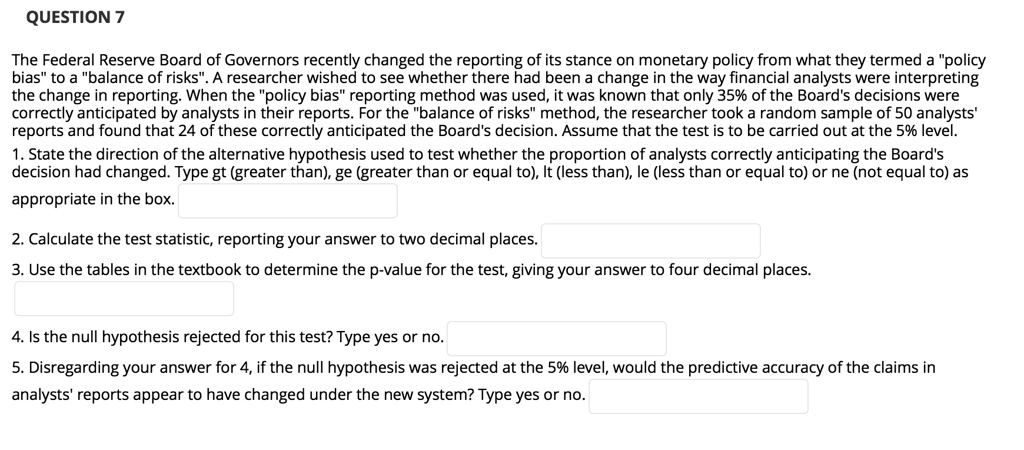Click the alternative hypothesis direction answer box

(288, 201)
